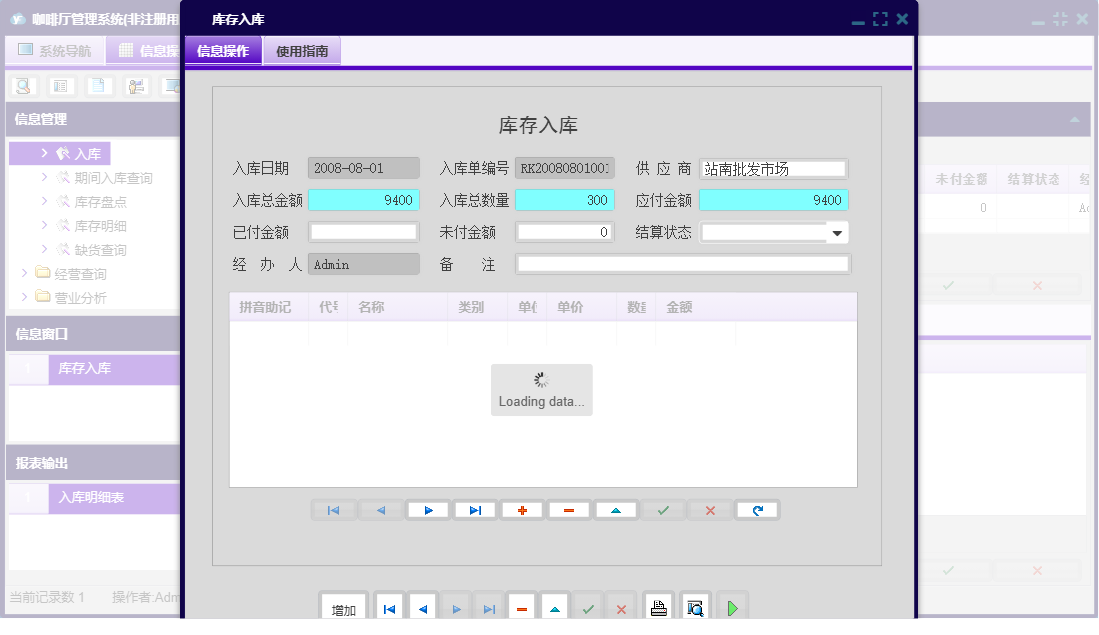
Task: Click the refresh icon on the record navigator
Action: (757, 510)
